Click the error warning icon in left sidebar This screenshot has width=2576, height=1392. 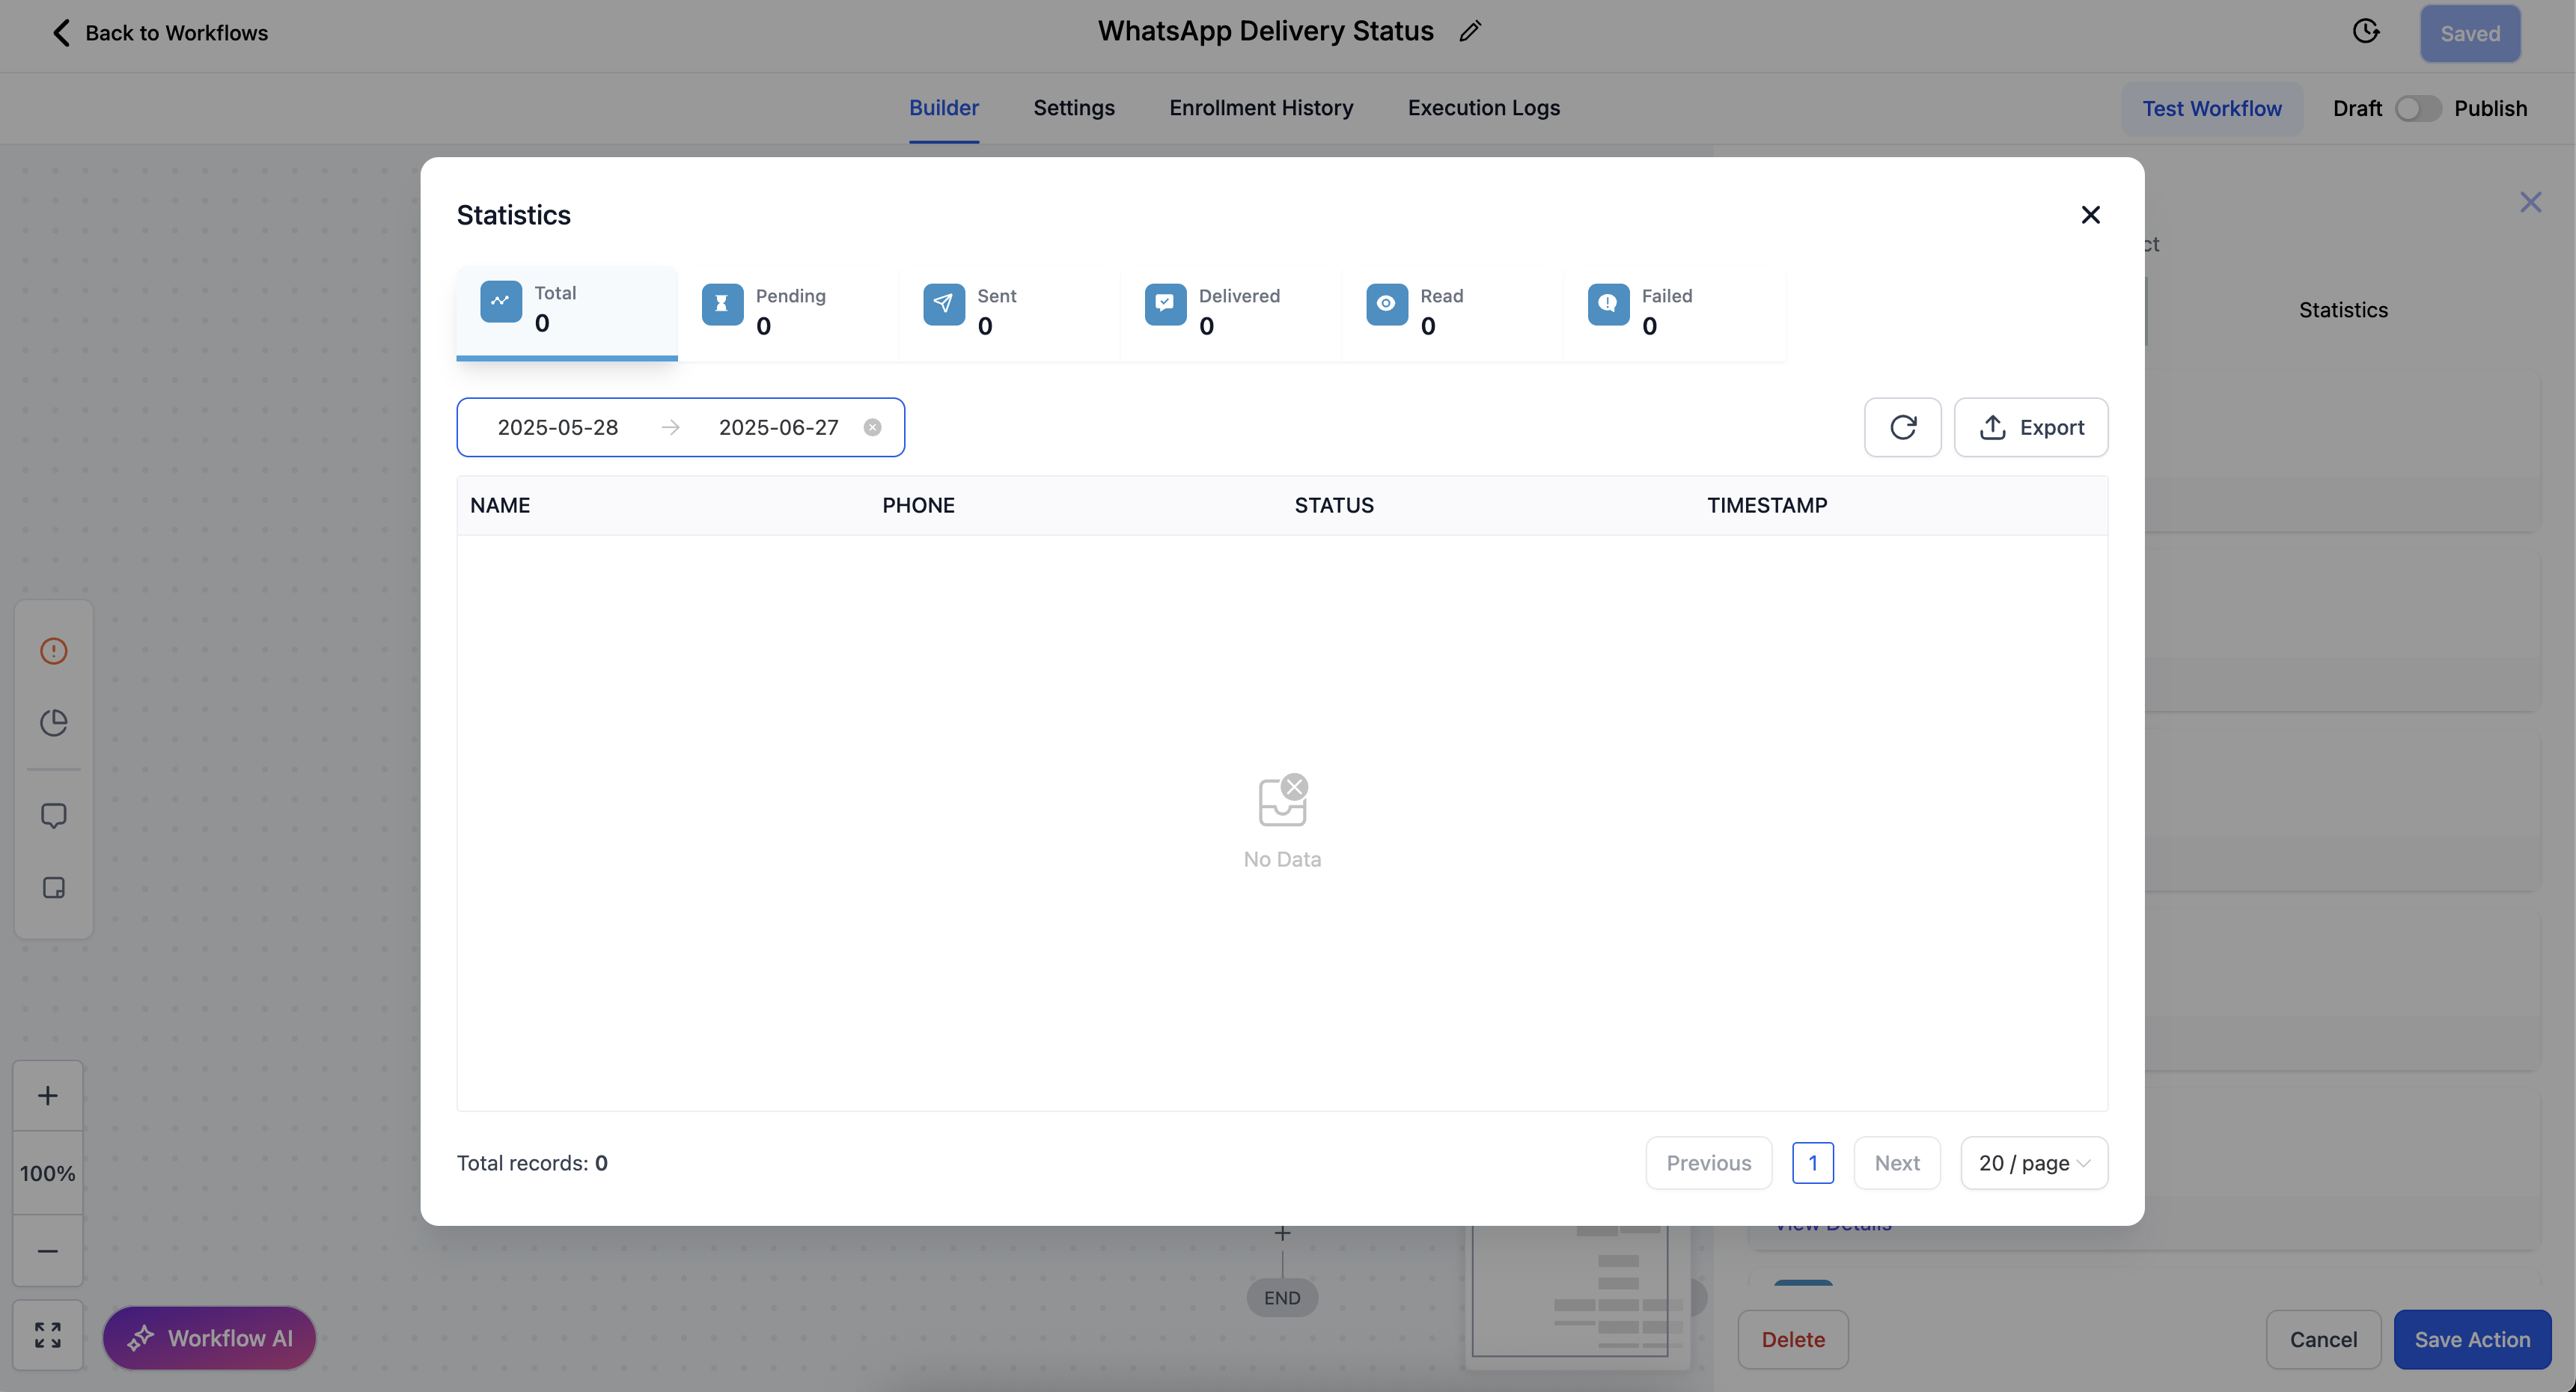pos(53,651)
